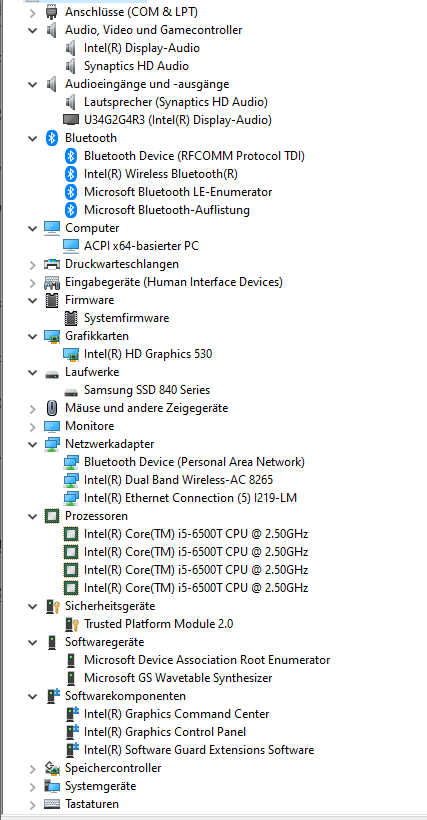Expand the Anschlüsse (COM & LPT) node

coord(33,12)
